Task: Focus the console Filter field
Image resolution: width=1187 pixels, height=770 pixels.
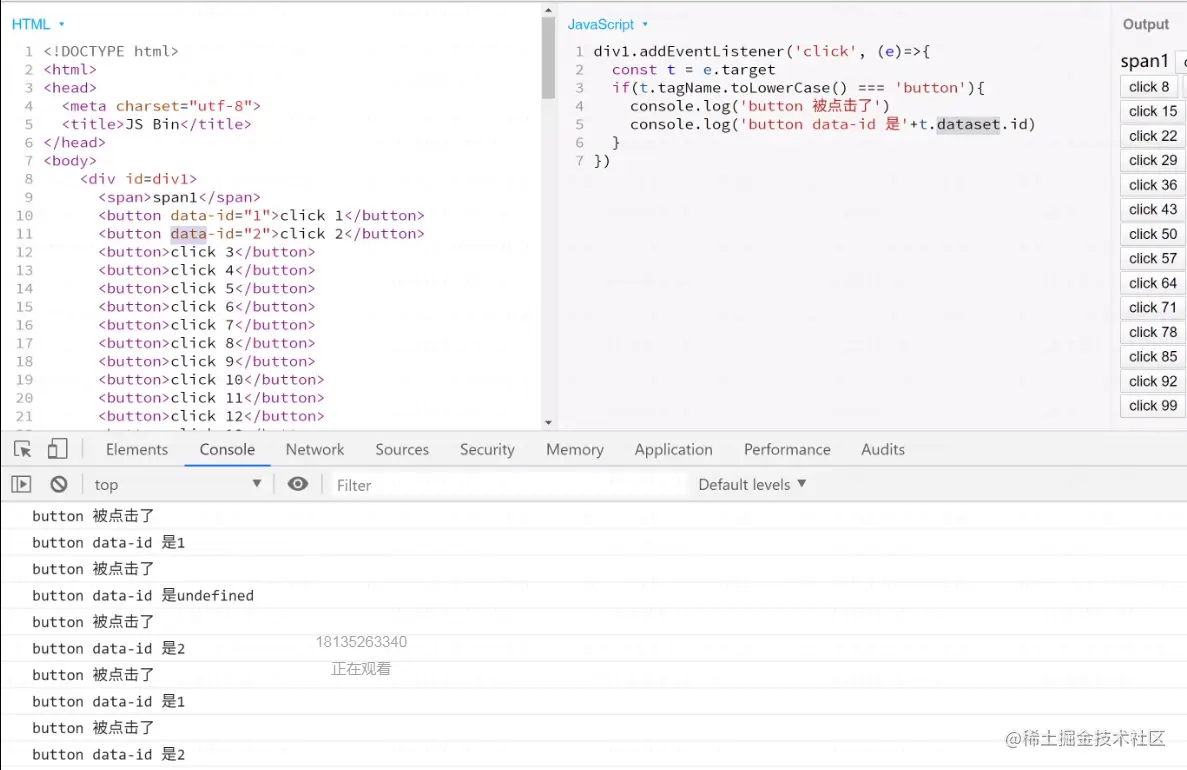Action: pyautogui.click(x=507, y=485)
